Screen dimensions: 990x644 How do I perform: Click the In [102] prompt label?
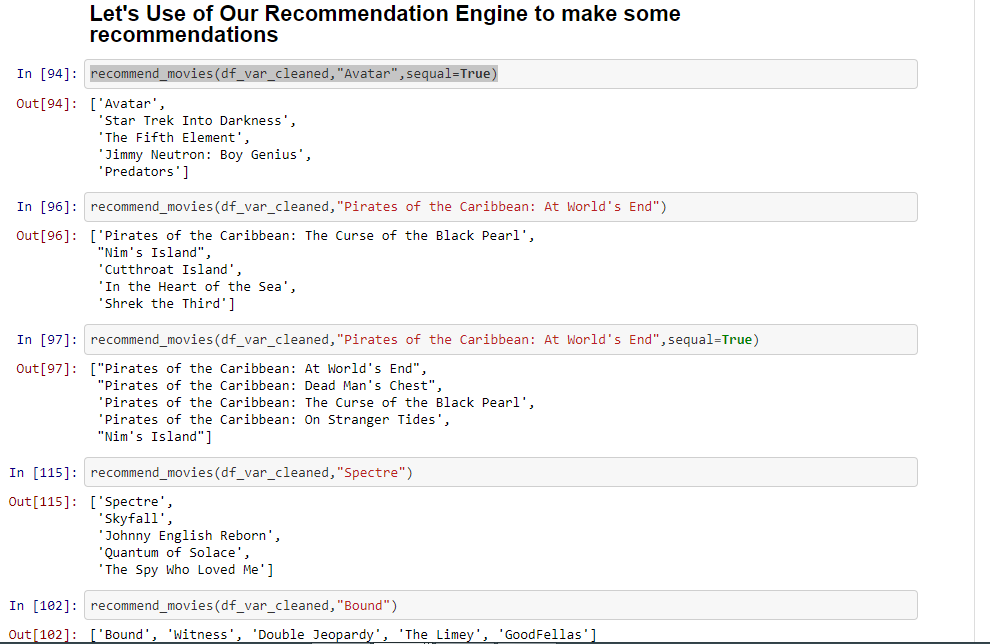43,605
